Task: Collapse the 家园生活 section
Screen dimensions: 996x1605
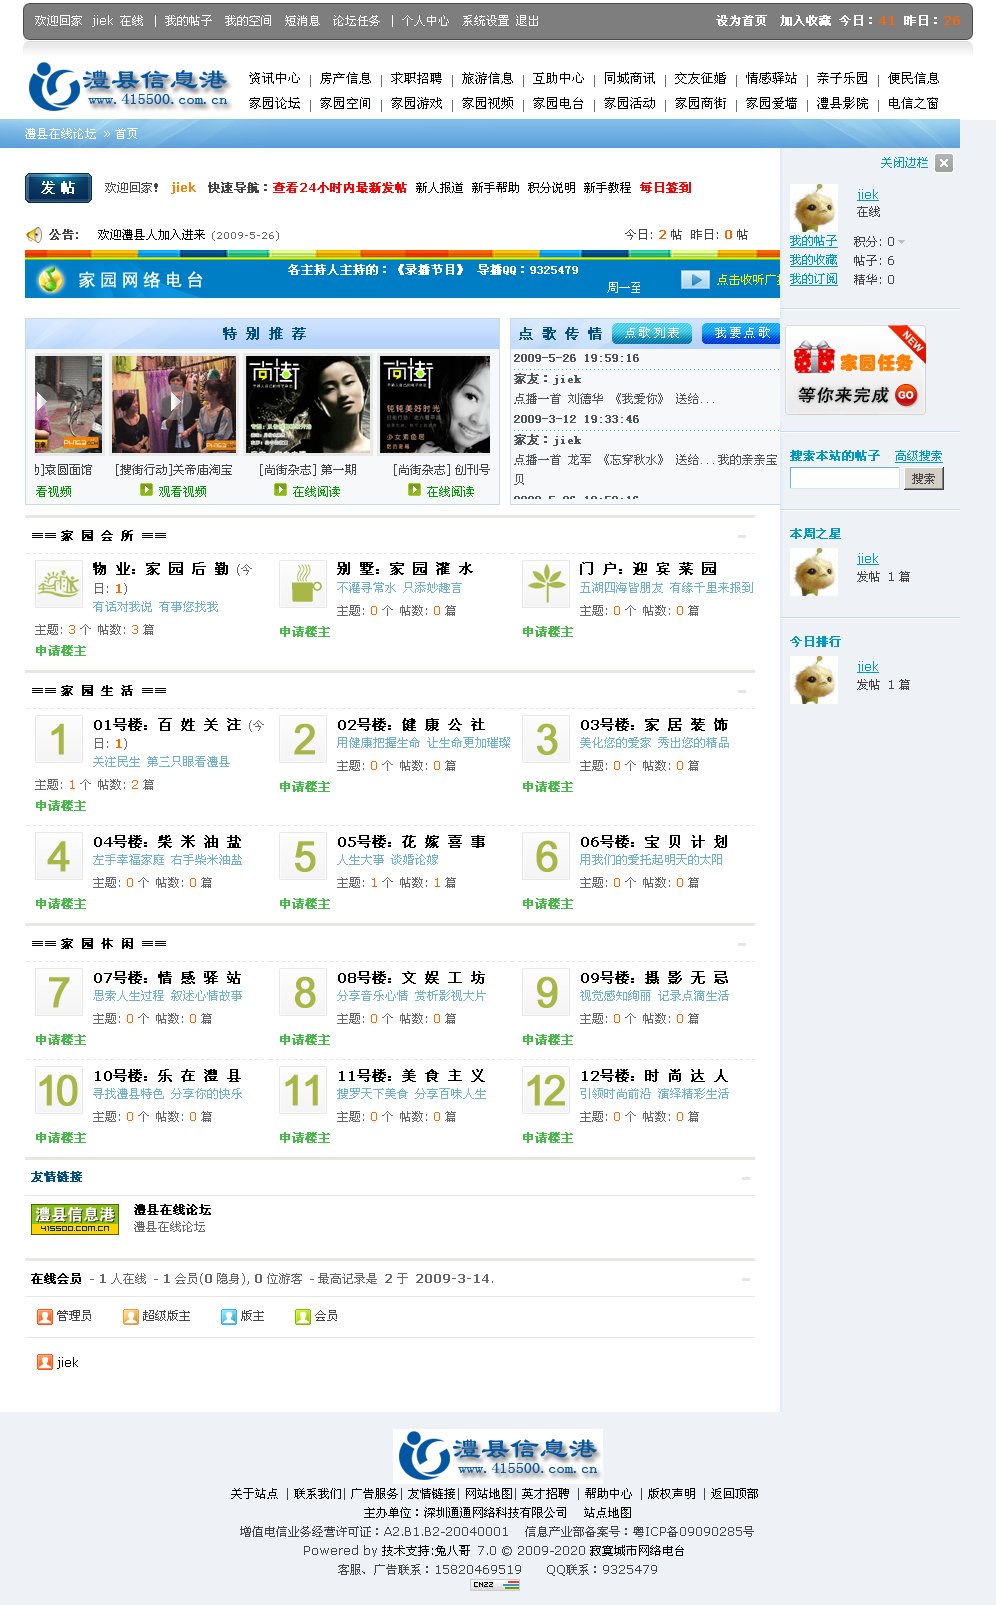Action: click(x=742, y=691)
